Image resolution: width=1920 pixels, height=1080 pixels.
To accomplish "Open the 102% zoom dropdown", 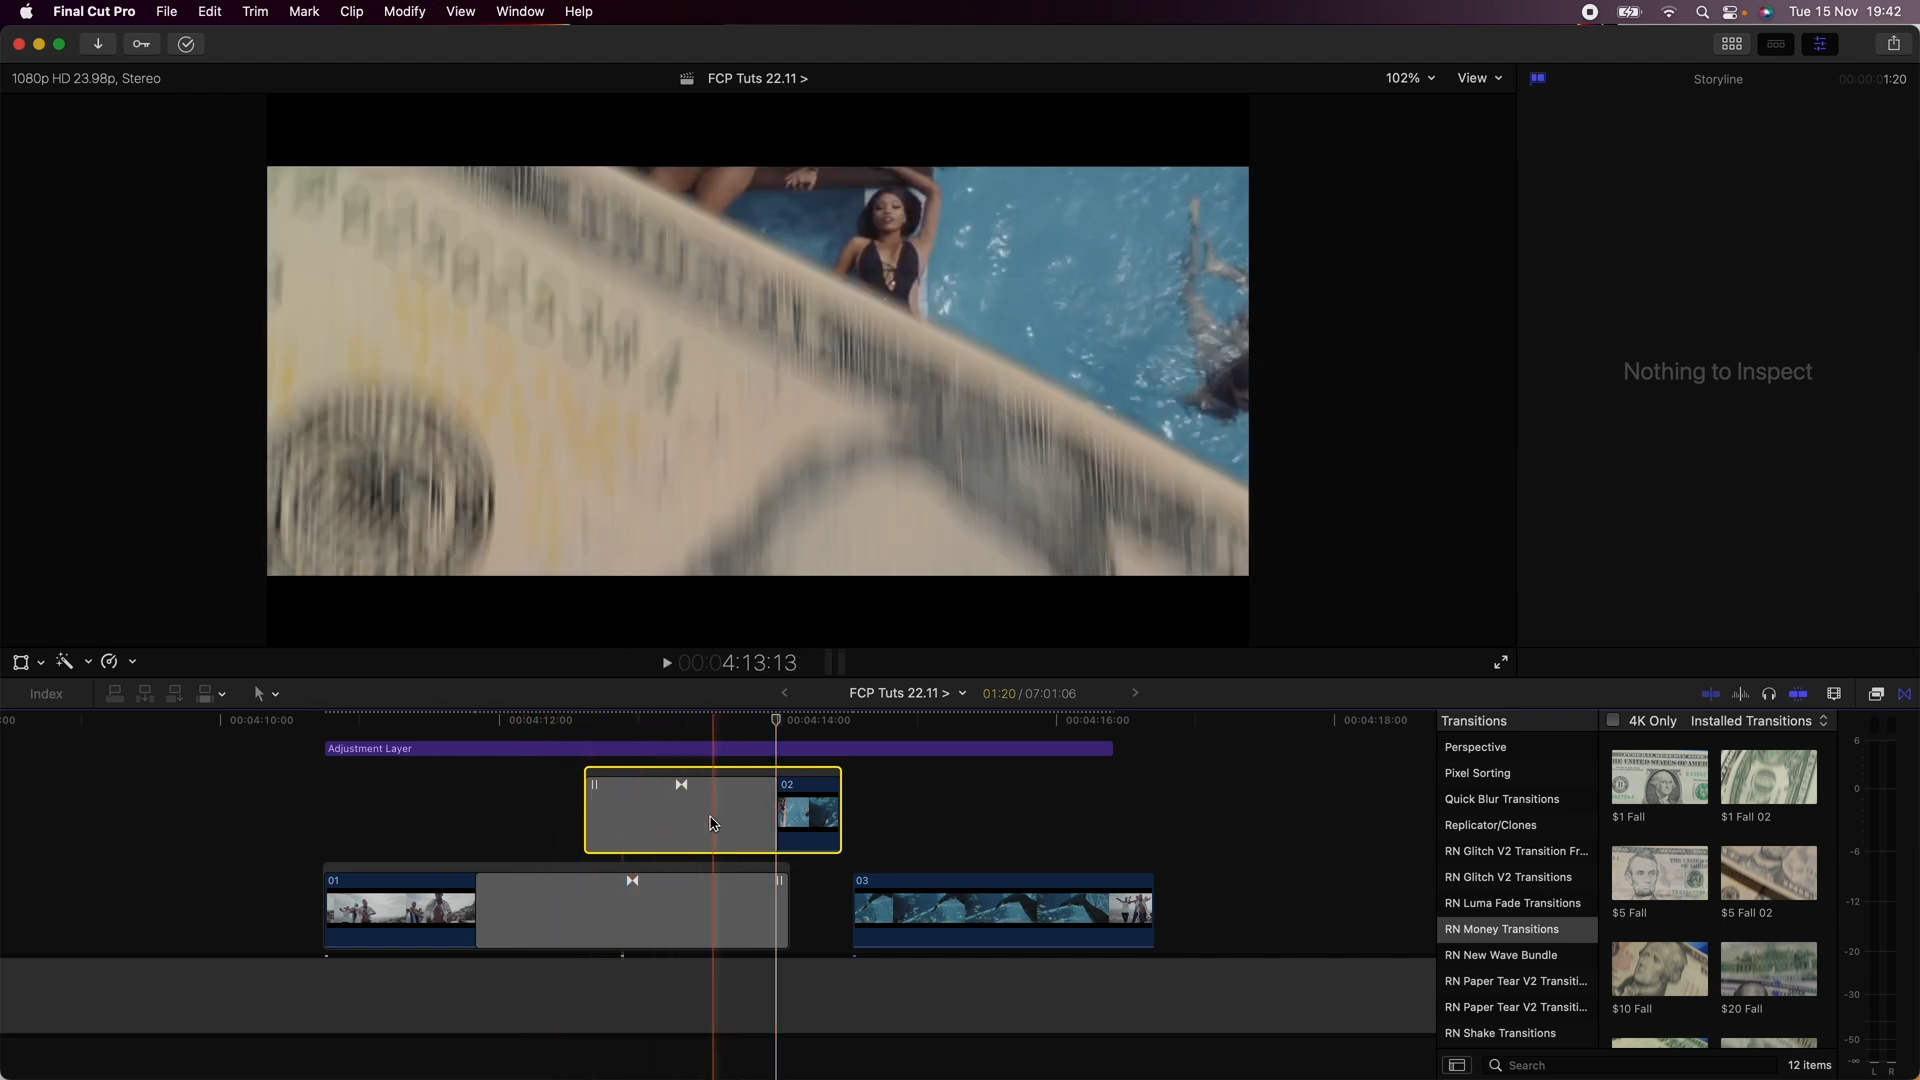I will (x=1410, y=78).
